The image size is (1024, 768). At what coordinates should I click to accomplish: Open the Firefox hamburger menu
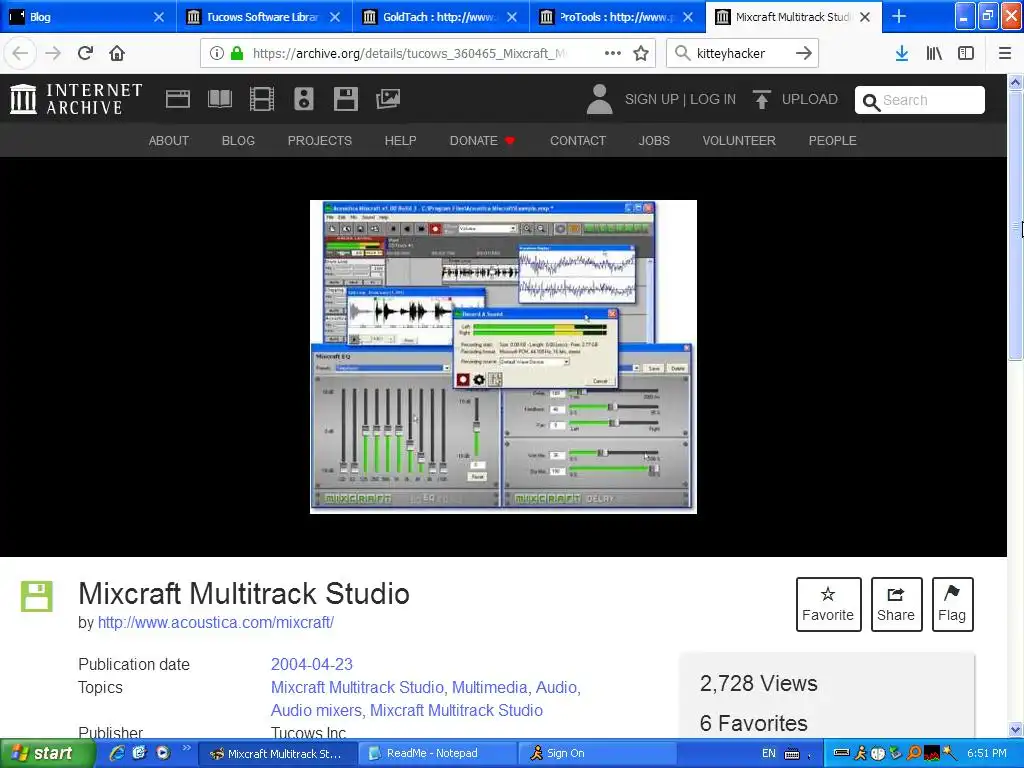[x=1005, y=53]
